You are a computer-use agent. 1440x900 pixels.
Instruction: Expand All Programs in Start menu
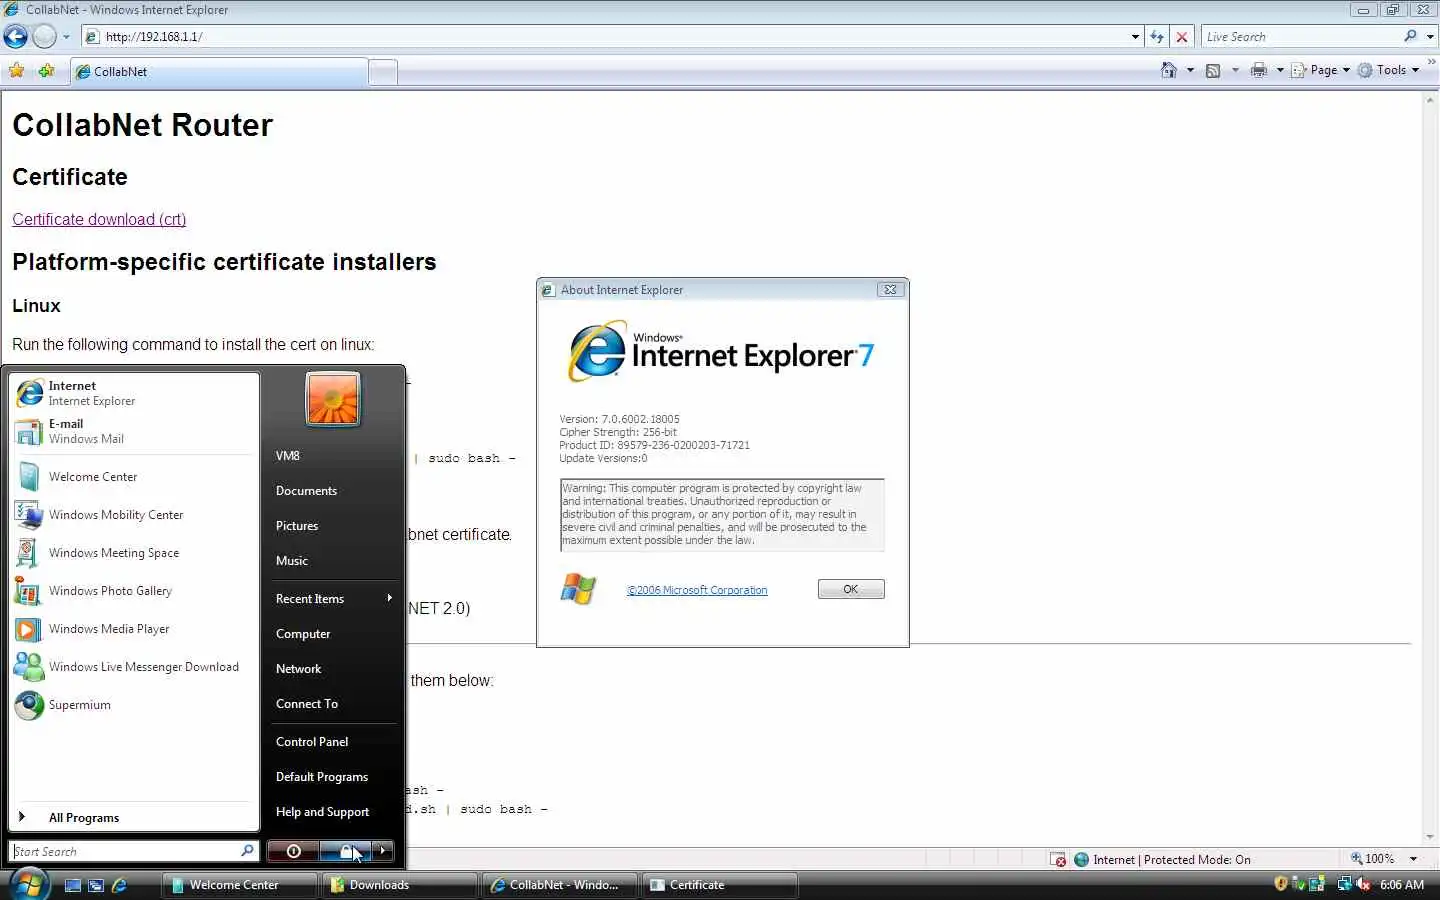coord(134,817)
